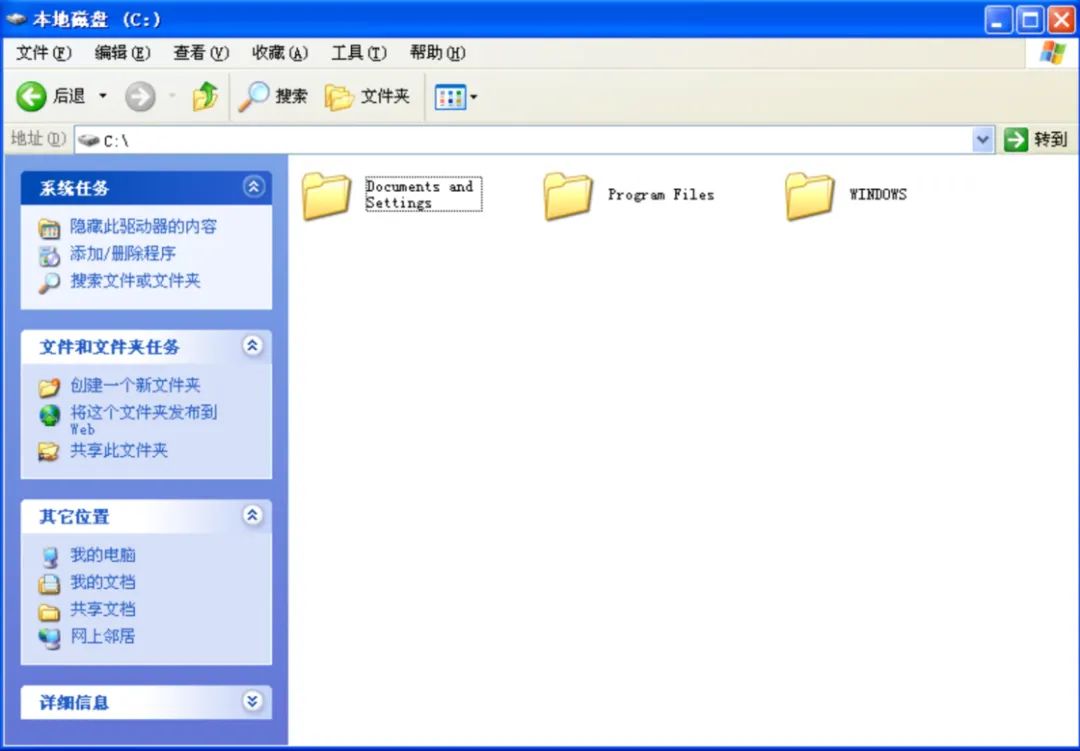This screenshot has width=1080, height=751.
Task: Click the Windows flag logo
Action: 1052,52
